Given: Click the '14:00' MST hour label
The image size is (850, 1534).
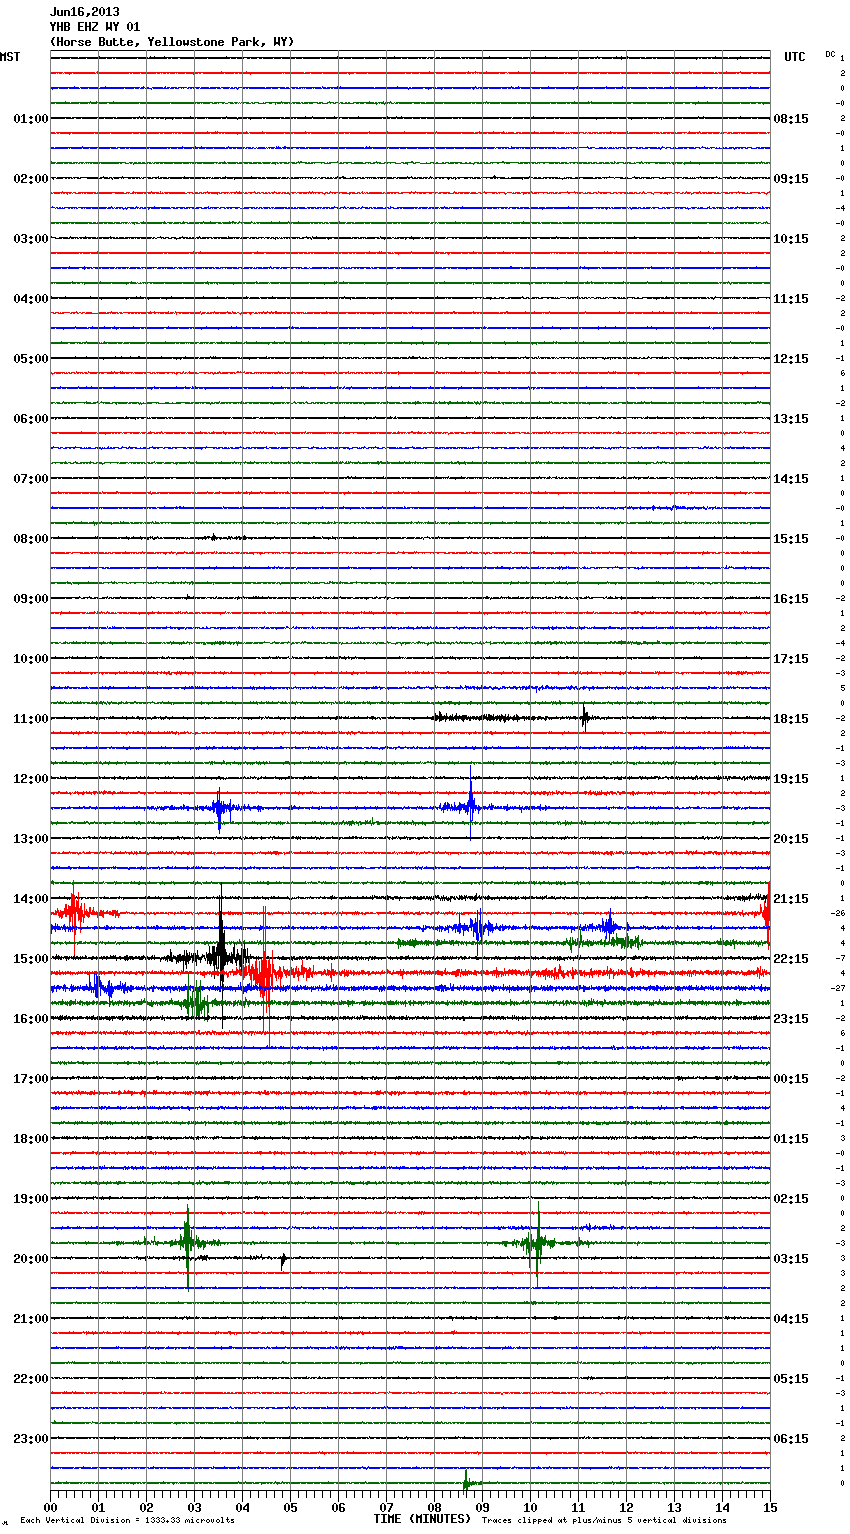Looking at the screenshot, I should [x=30, y=899].
